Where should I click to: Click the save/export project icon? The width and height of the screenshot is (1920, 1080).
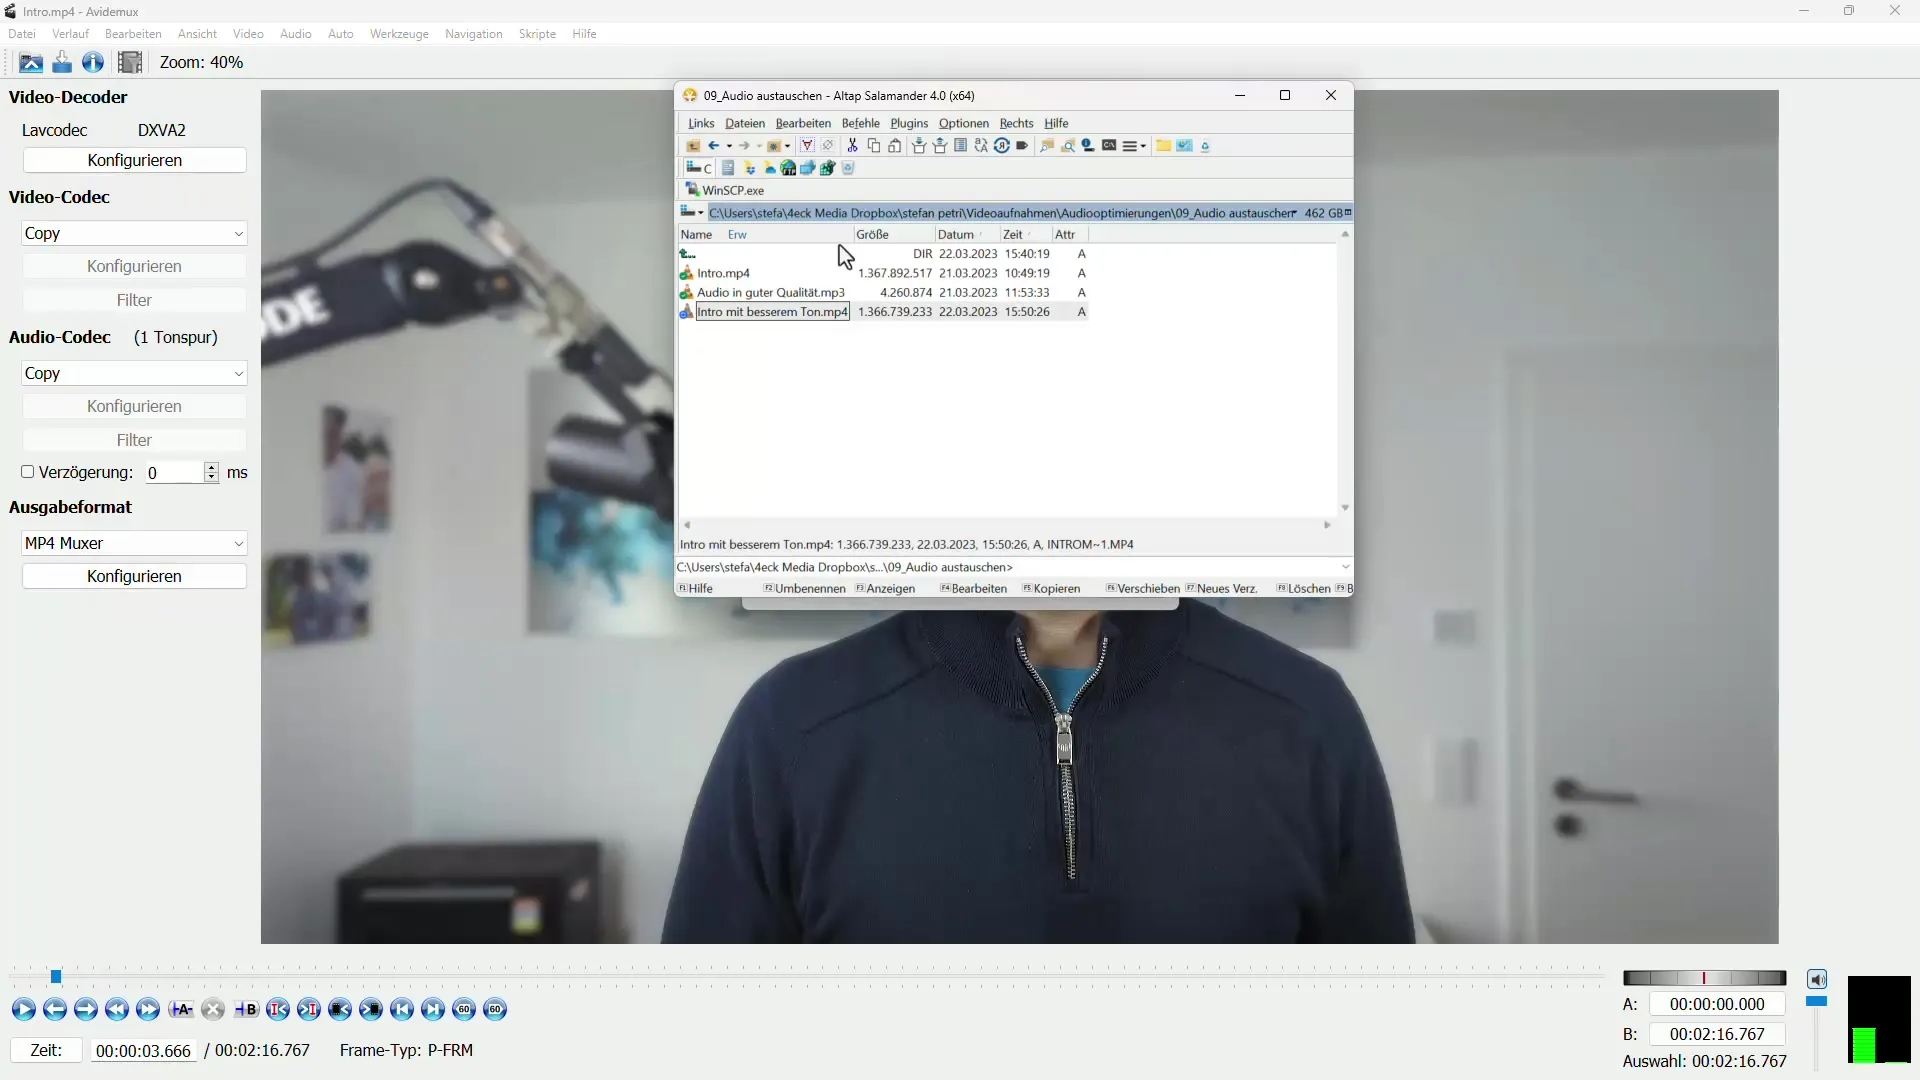click(x=62, y=62)
